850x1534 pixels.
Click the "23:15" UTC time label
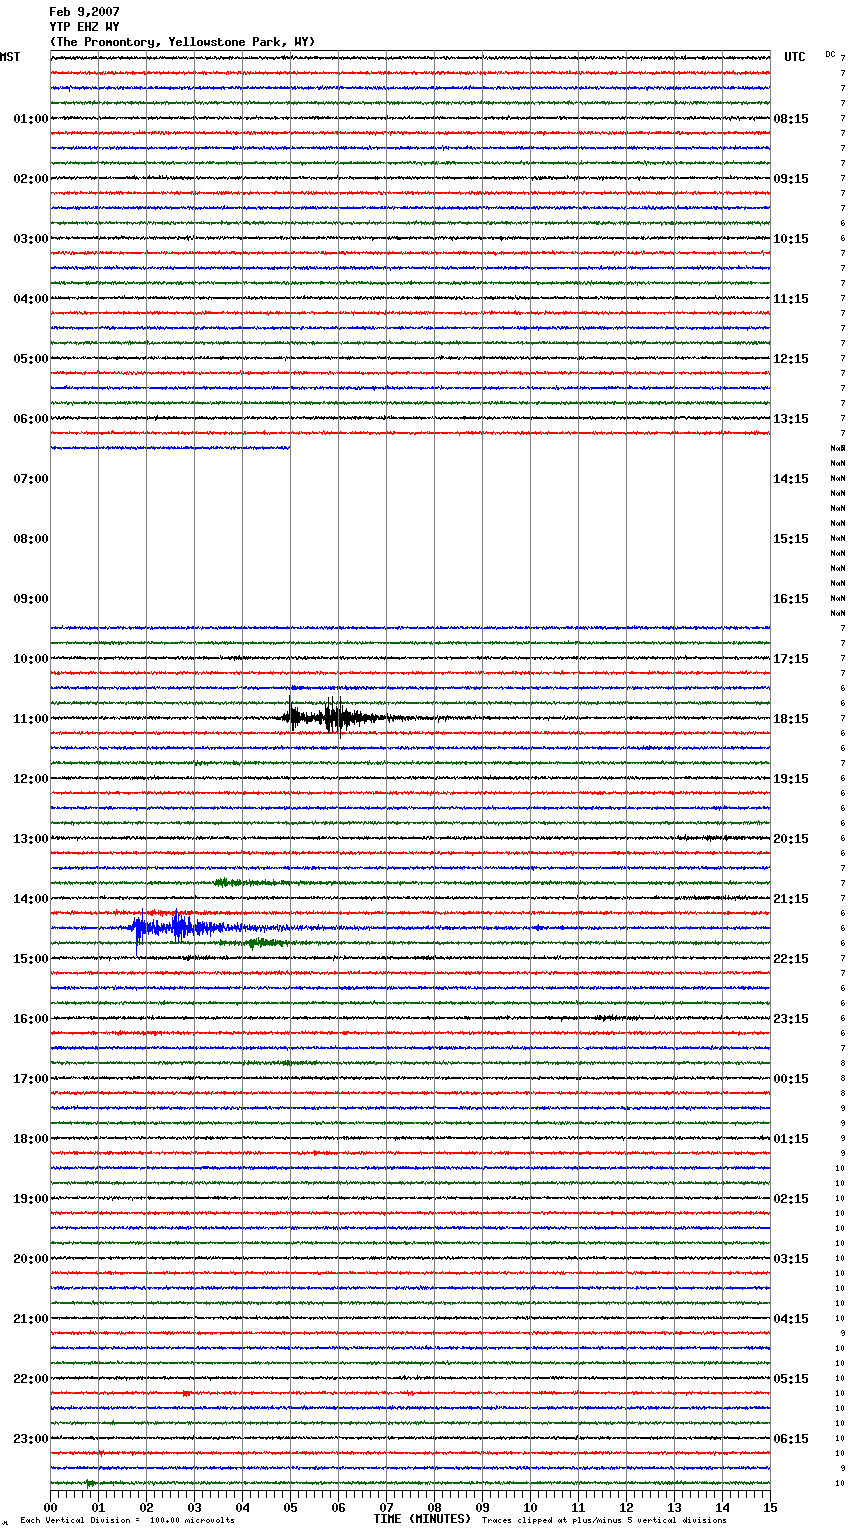[x=791, y=1019]
